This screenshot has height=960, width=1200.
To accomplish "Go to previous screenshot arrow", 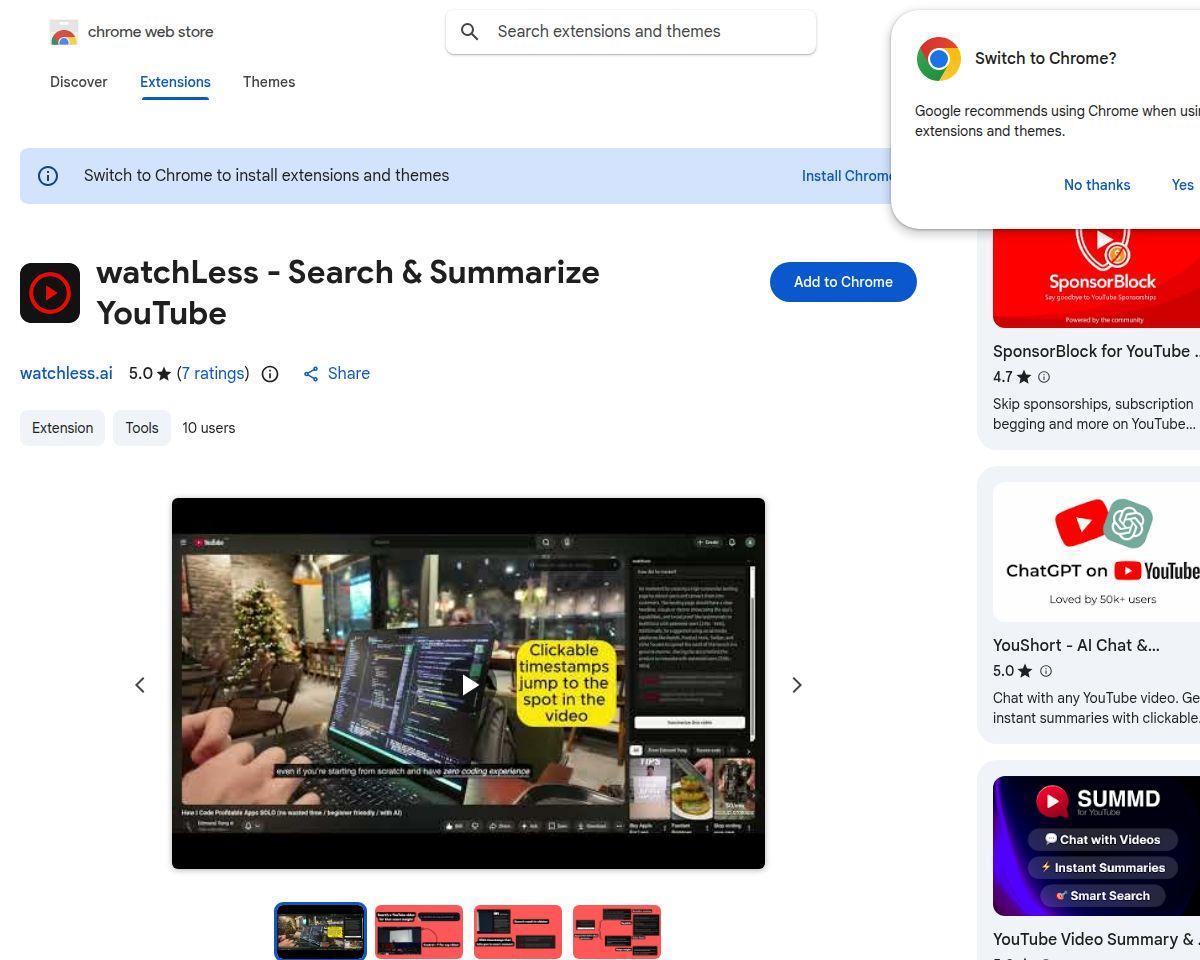I will [x=140, y=685].
